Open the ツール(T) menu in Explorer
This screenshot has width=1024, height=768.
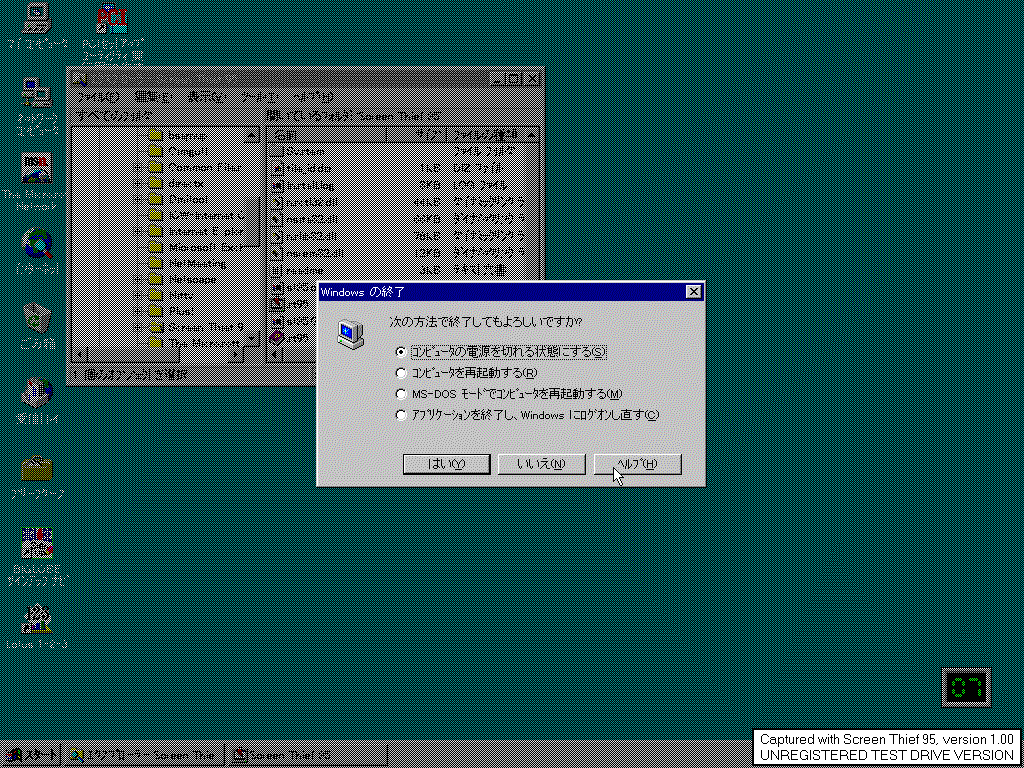(260, 97)
